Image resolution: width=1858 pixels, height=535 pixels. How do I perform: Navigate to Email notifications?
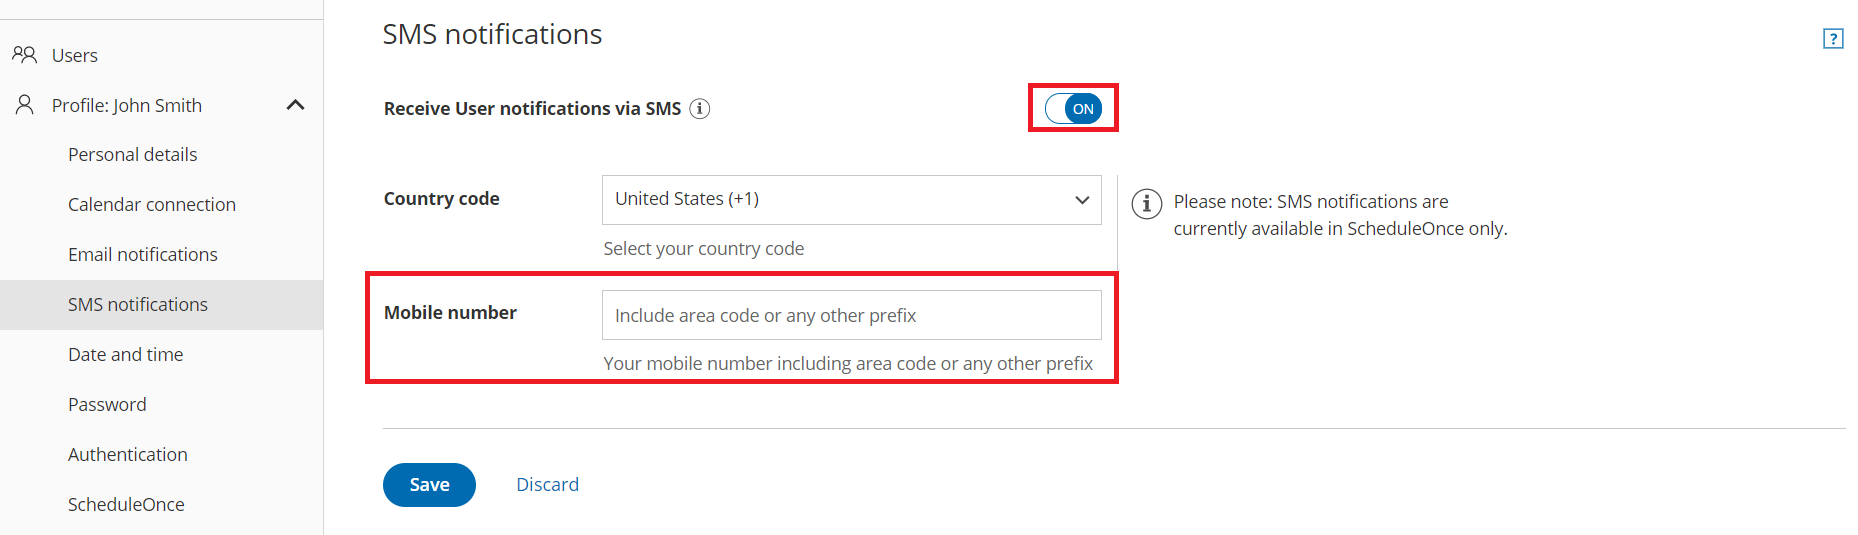[x=142, y=255]
